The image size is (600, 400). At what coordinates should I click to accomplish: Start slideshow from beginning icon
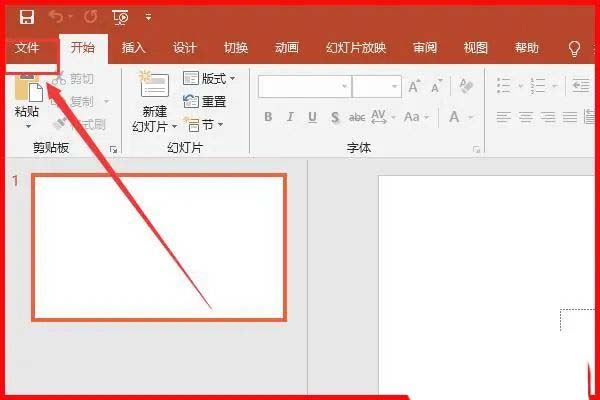pyautogui.click(x=120, y=17)
